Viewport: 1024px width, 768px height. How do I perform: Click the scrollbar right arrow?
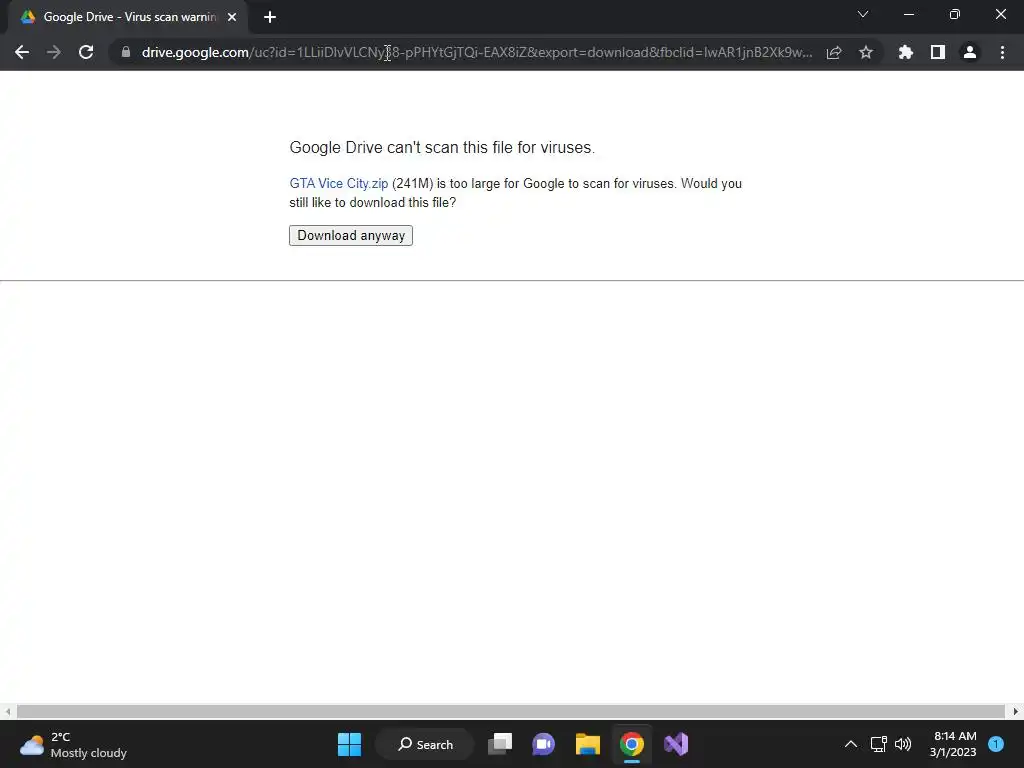(1016, 711)
